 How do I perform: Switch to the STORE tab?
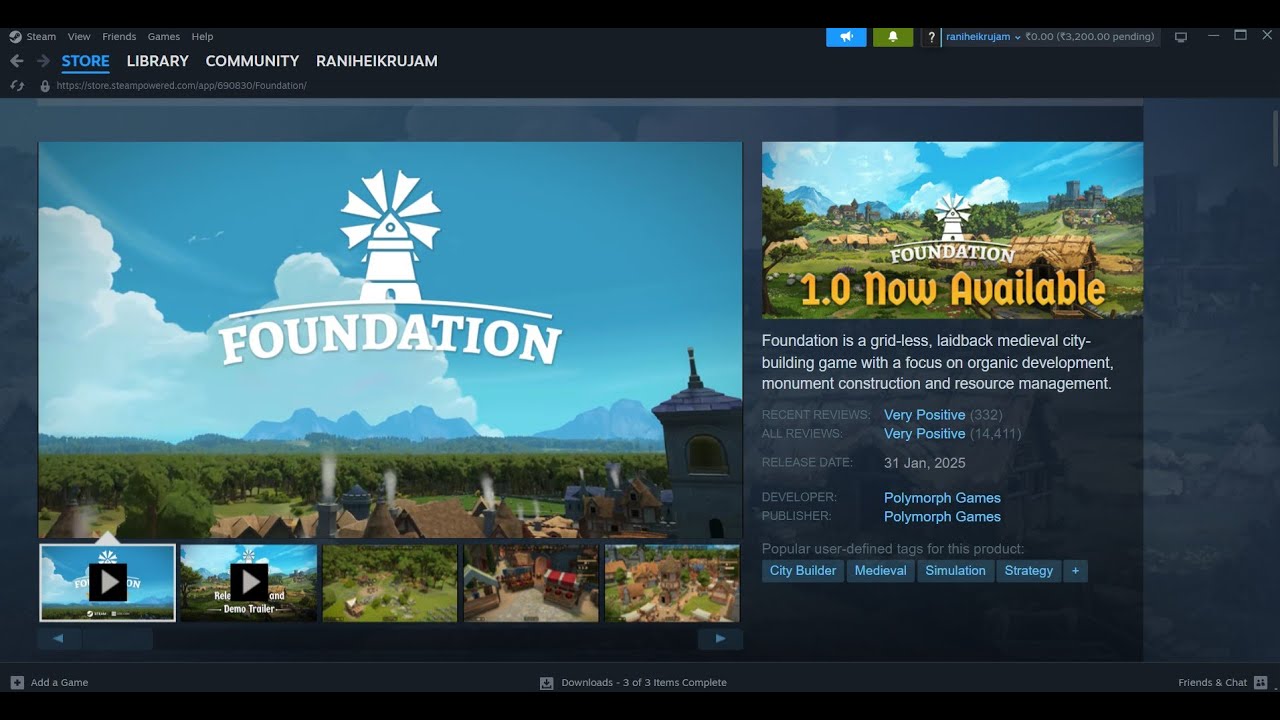coord(86,61)
